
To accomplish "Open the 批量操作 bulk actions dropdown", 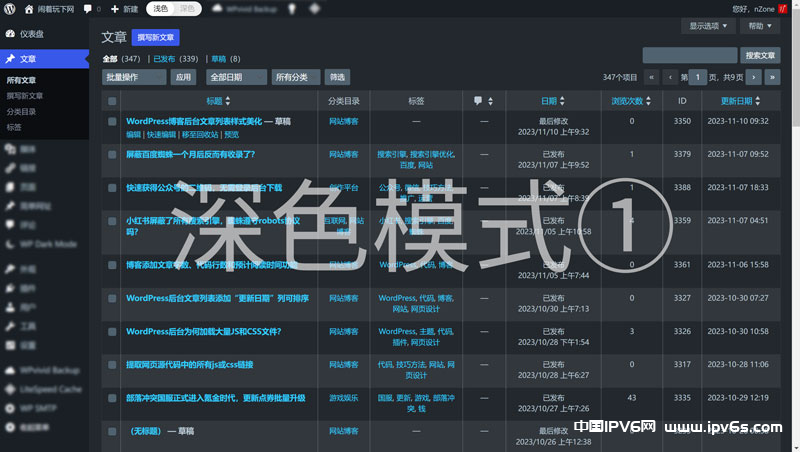I will pyautogui.click(x=134, y=77).
